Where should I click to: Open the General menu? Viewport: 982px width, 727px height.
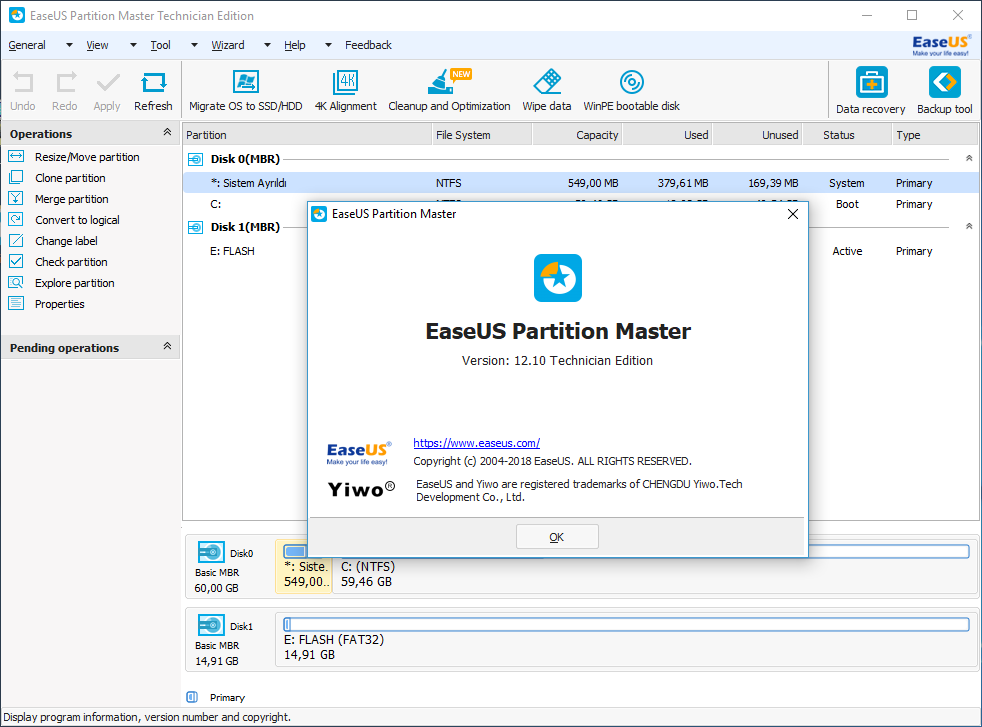point(27,45)
